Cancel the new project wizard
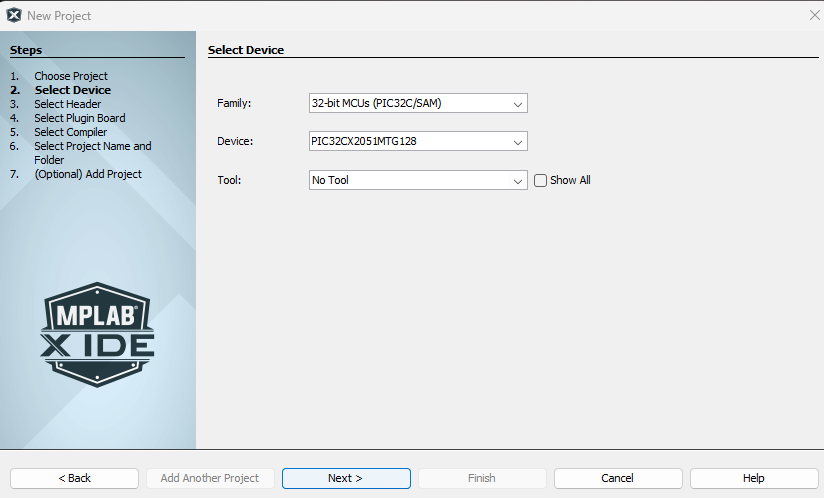Viewport: 824px width, 498px height. (x=618, y=478)
